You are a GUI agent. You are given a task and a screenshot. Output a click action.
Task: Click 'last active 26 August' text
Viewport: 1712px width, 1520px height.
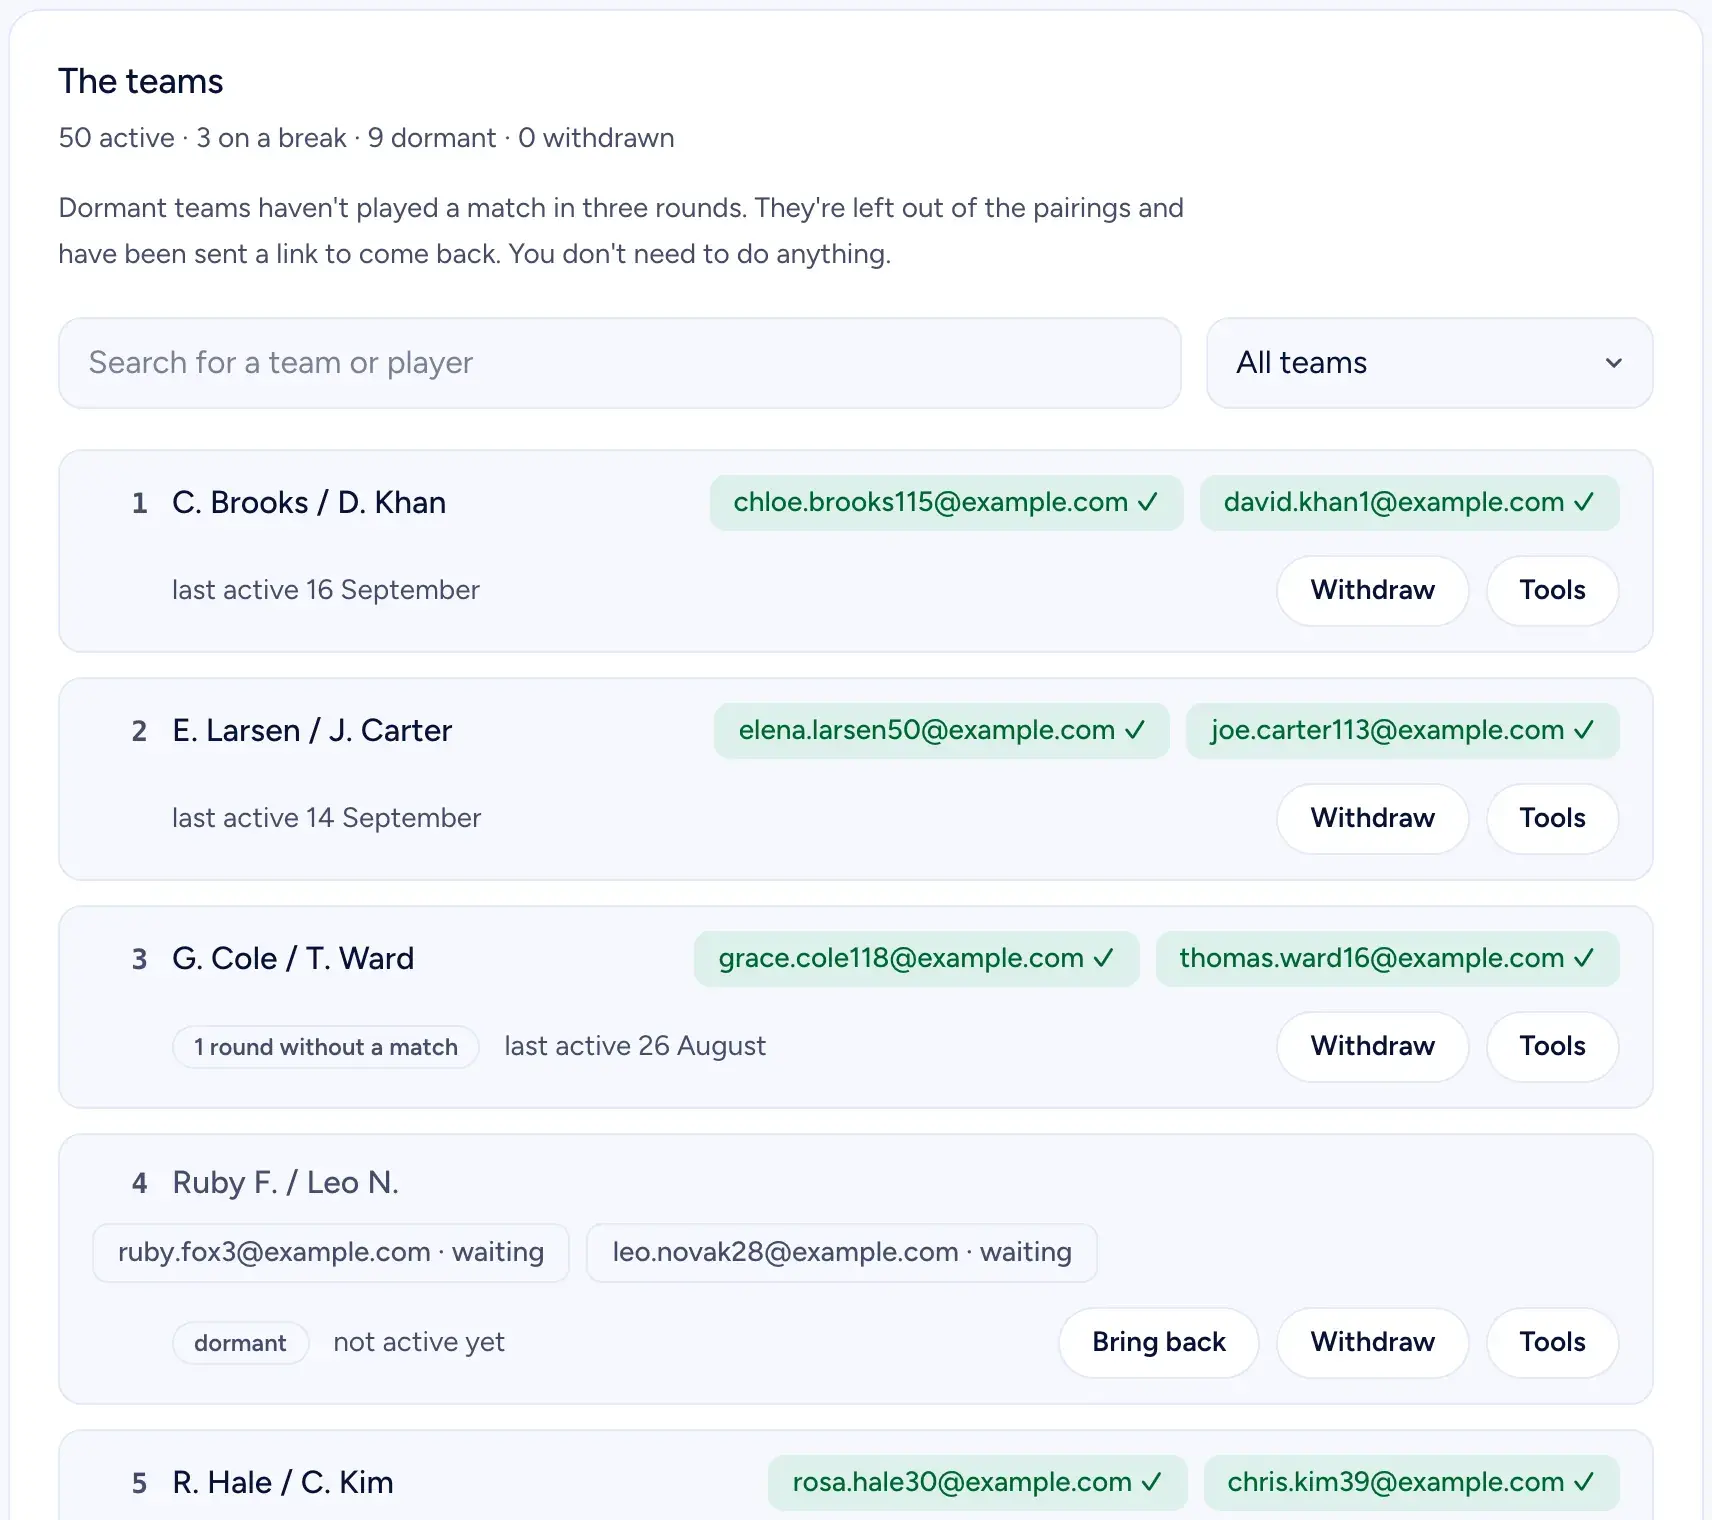pos(635,1046)
